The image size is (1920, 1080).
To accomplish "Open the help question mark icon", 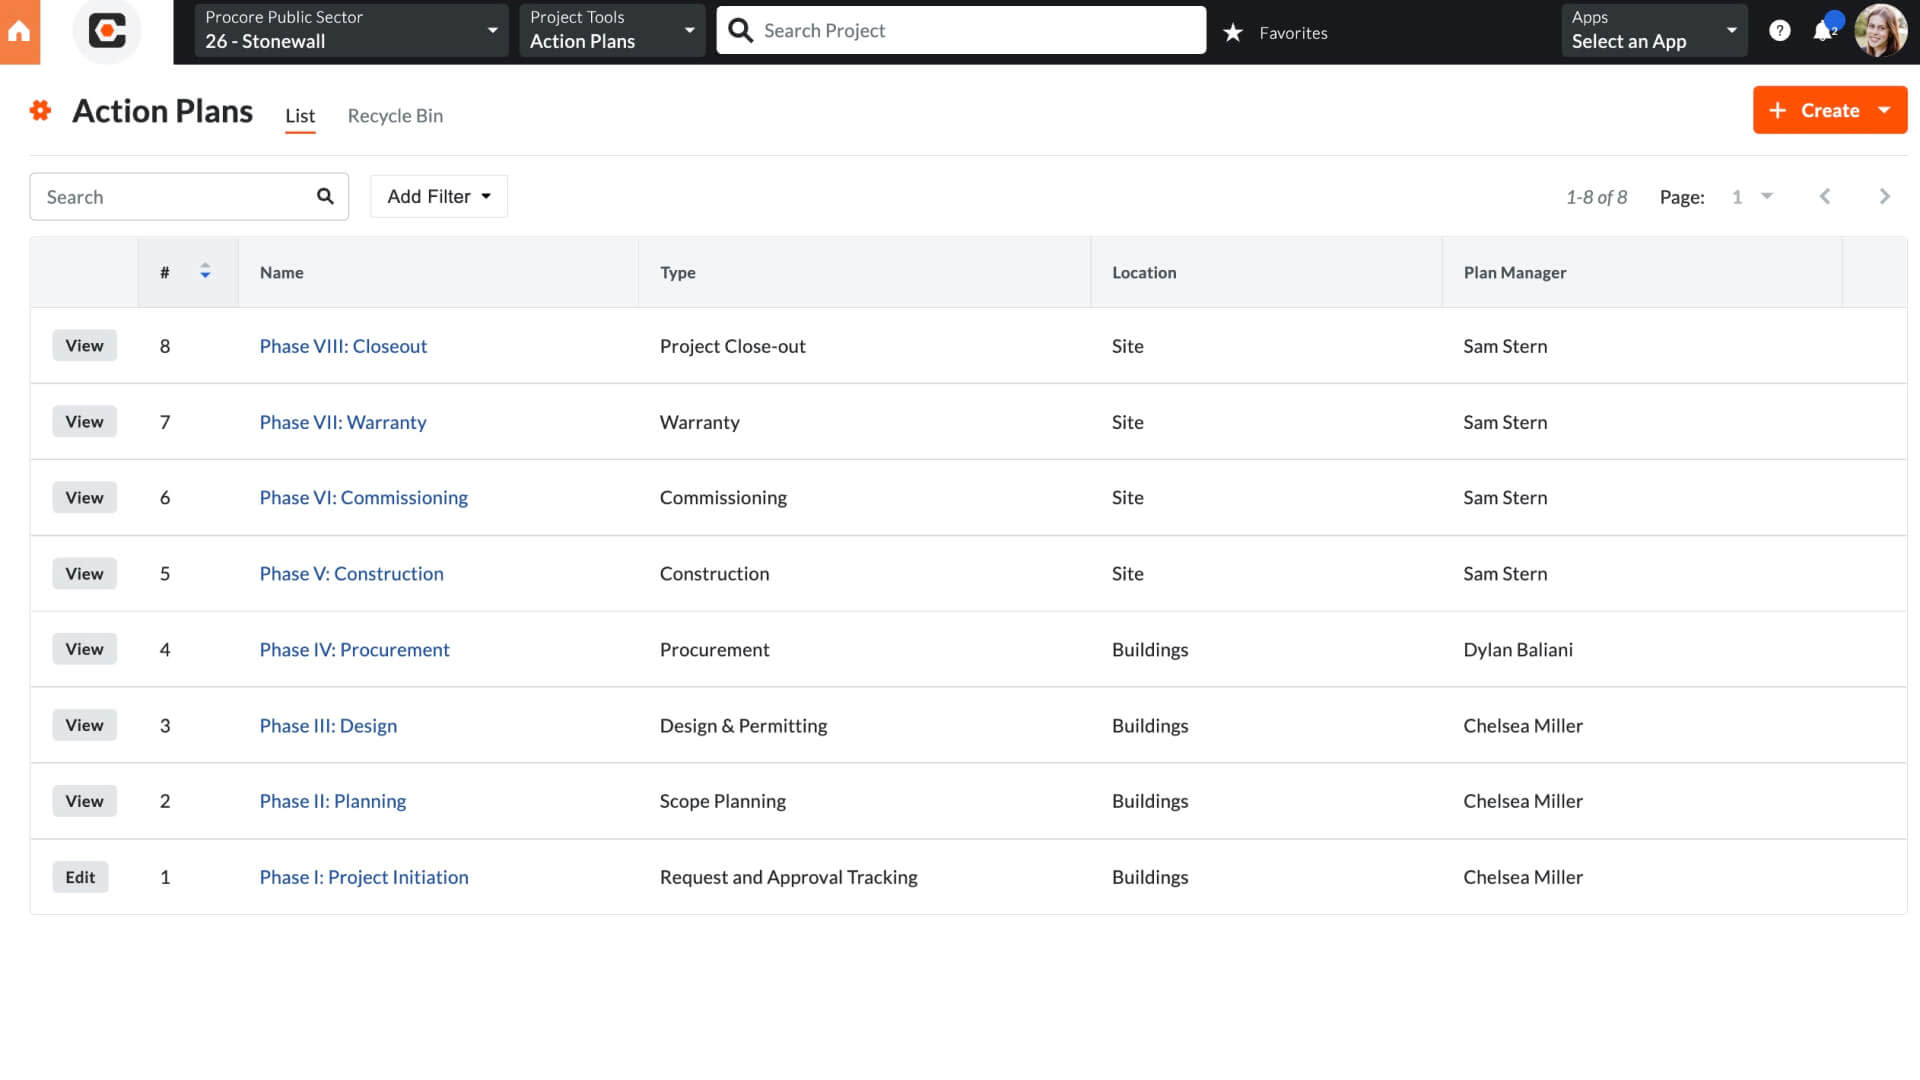I will (x=1779, y=31).
